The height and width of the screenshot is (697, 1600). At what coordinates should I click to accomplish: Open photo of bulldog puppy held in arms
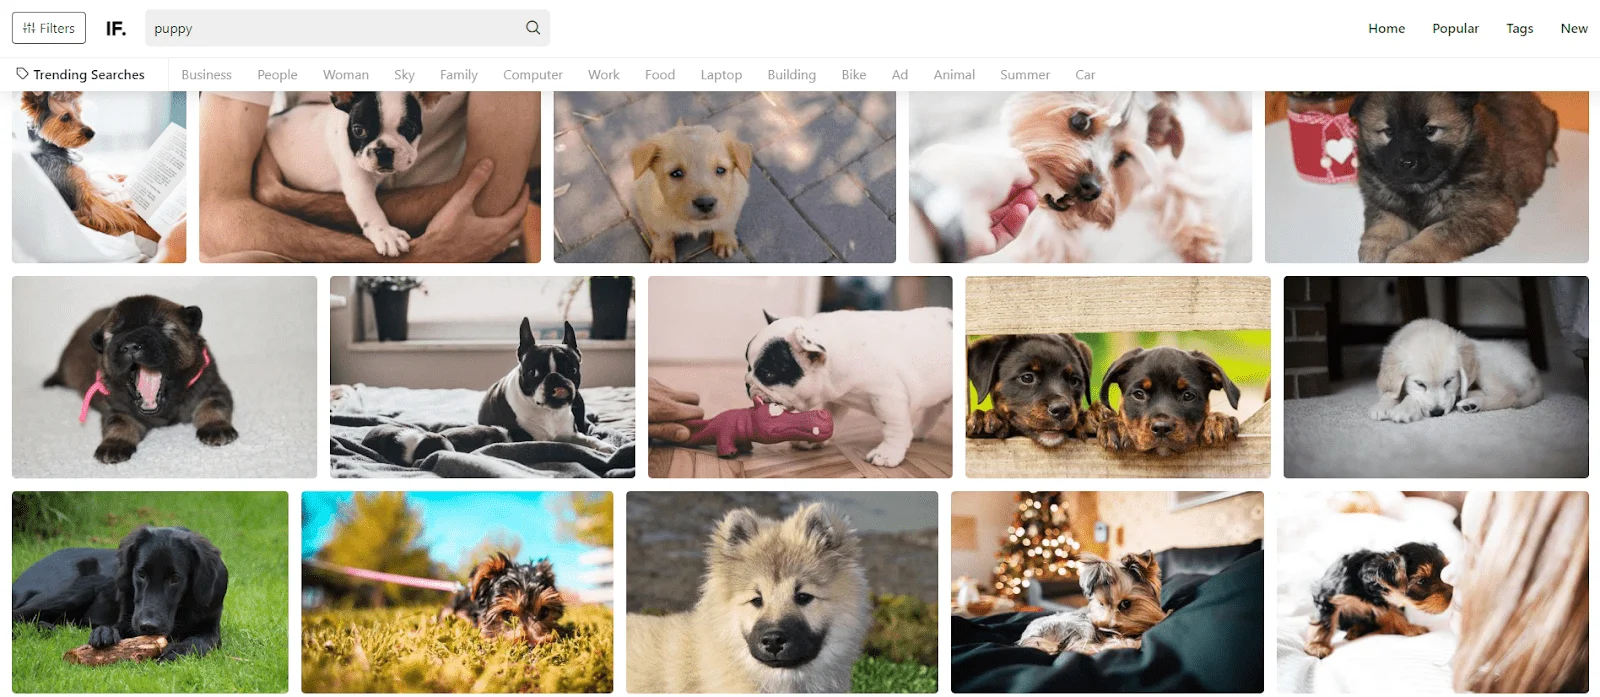pos(370,177)
